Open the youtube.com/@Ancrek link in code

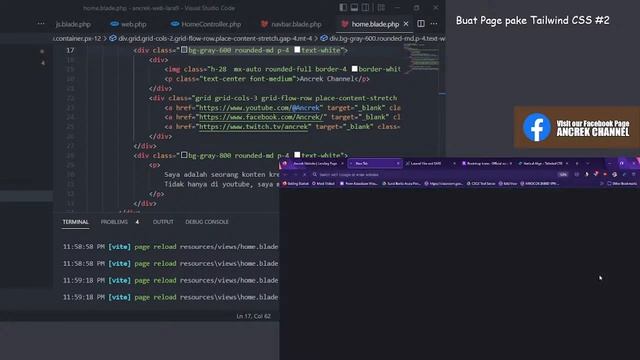pos(260,108)
